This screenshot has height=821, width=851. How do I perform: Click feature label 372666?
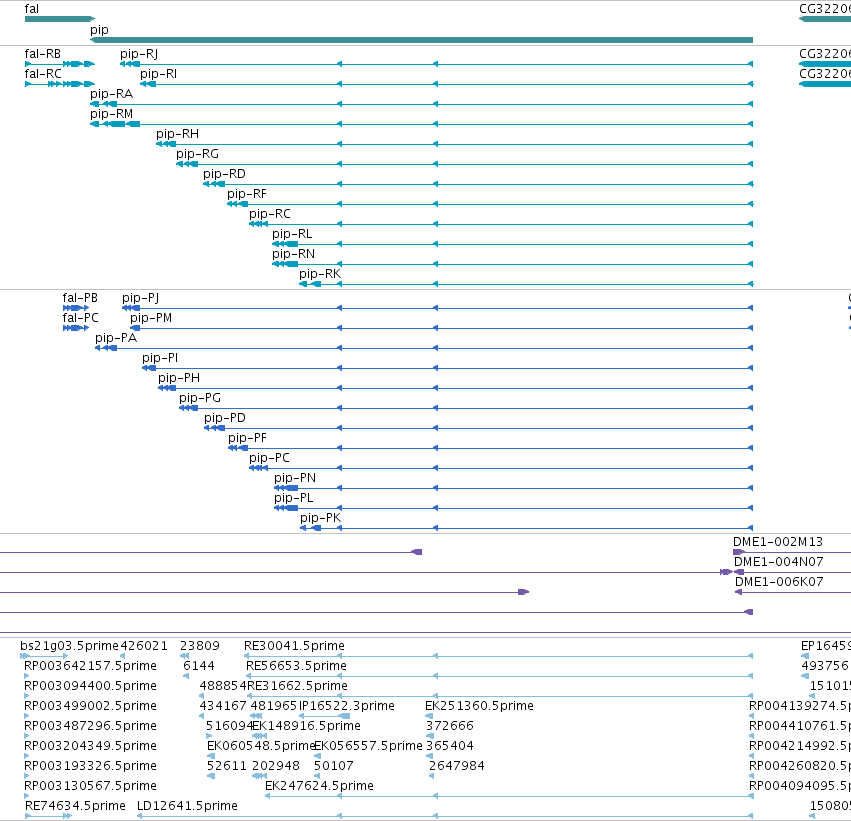coord(449,727)
